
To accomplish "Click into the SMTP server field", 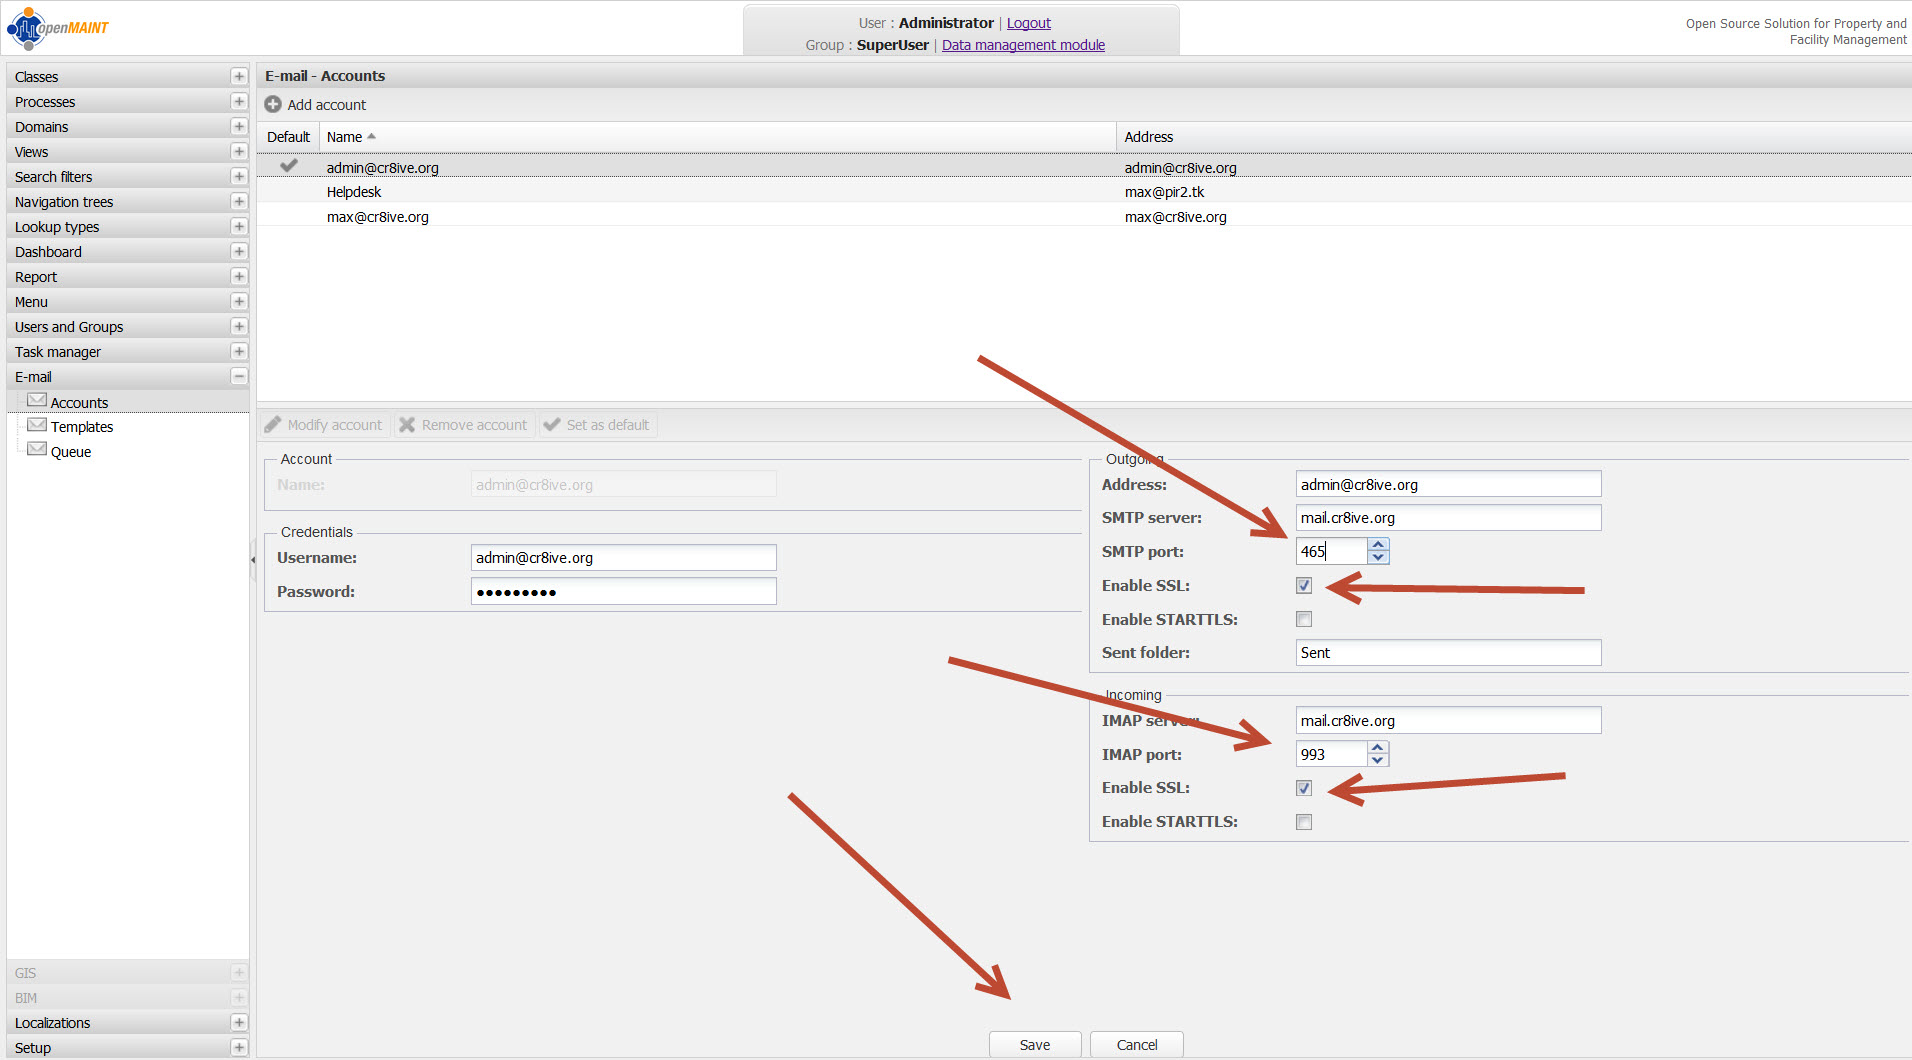I will tap(1448, 518).
